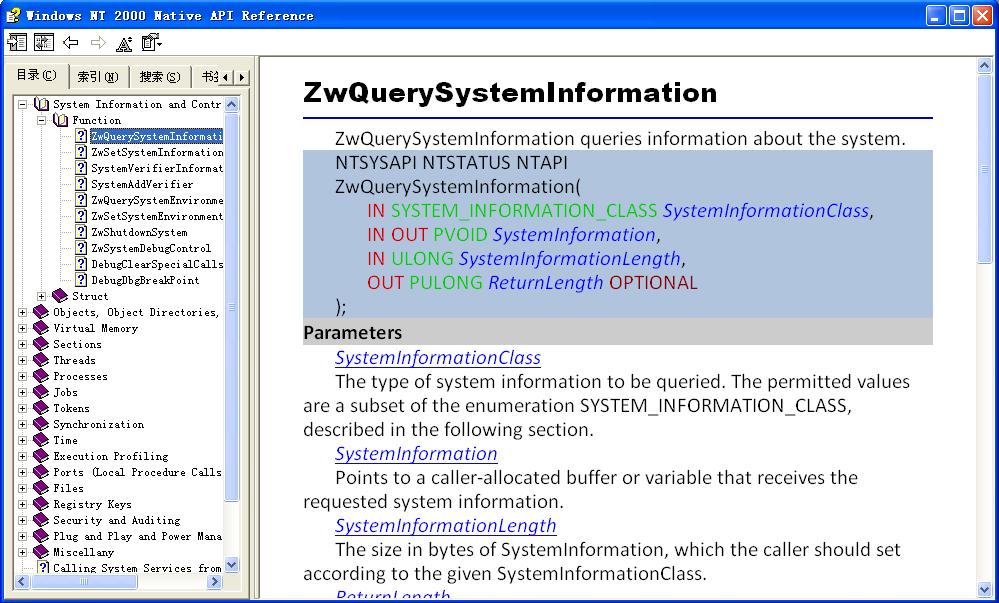Show more tabs with the right tab arrow
This screenshot has width=999, height=603.
[241, 77]
